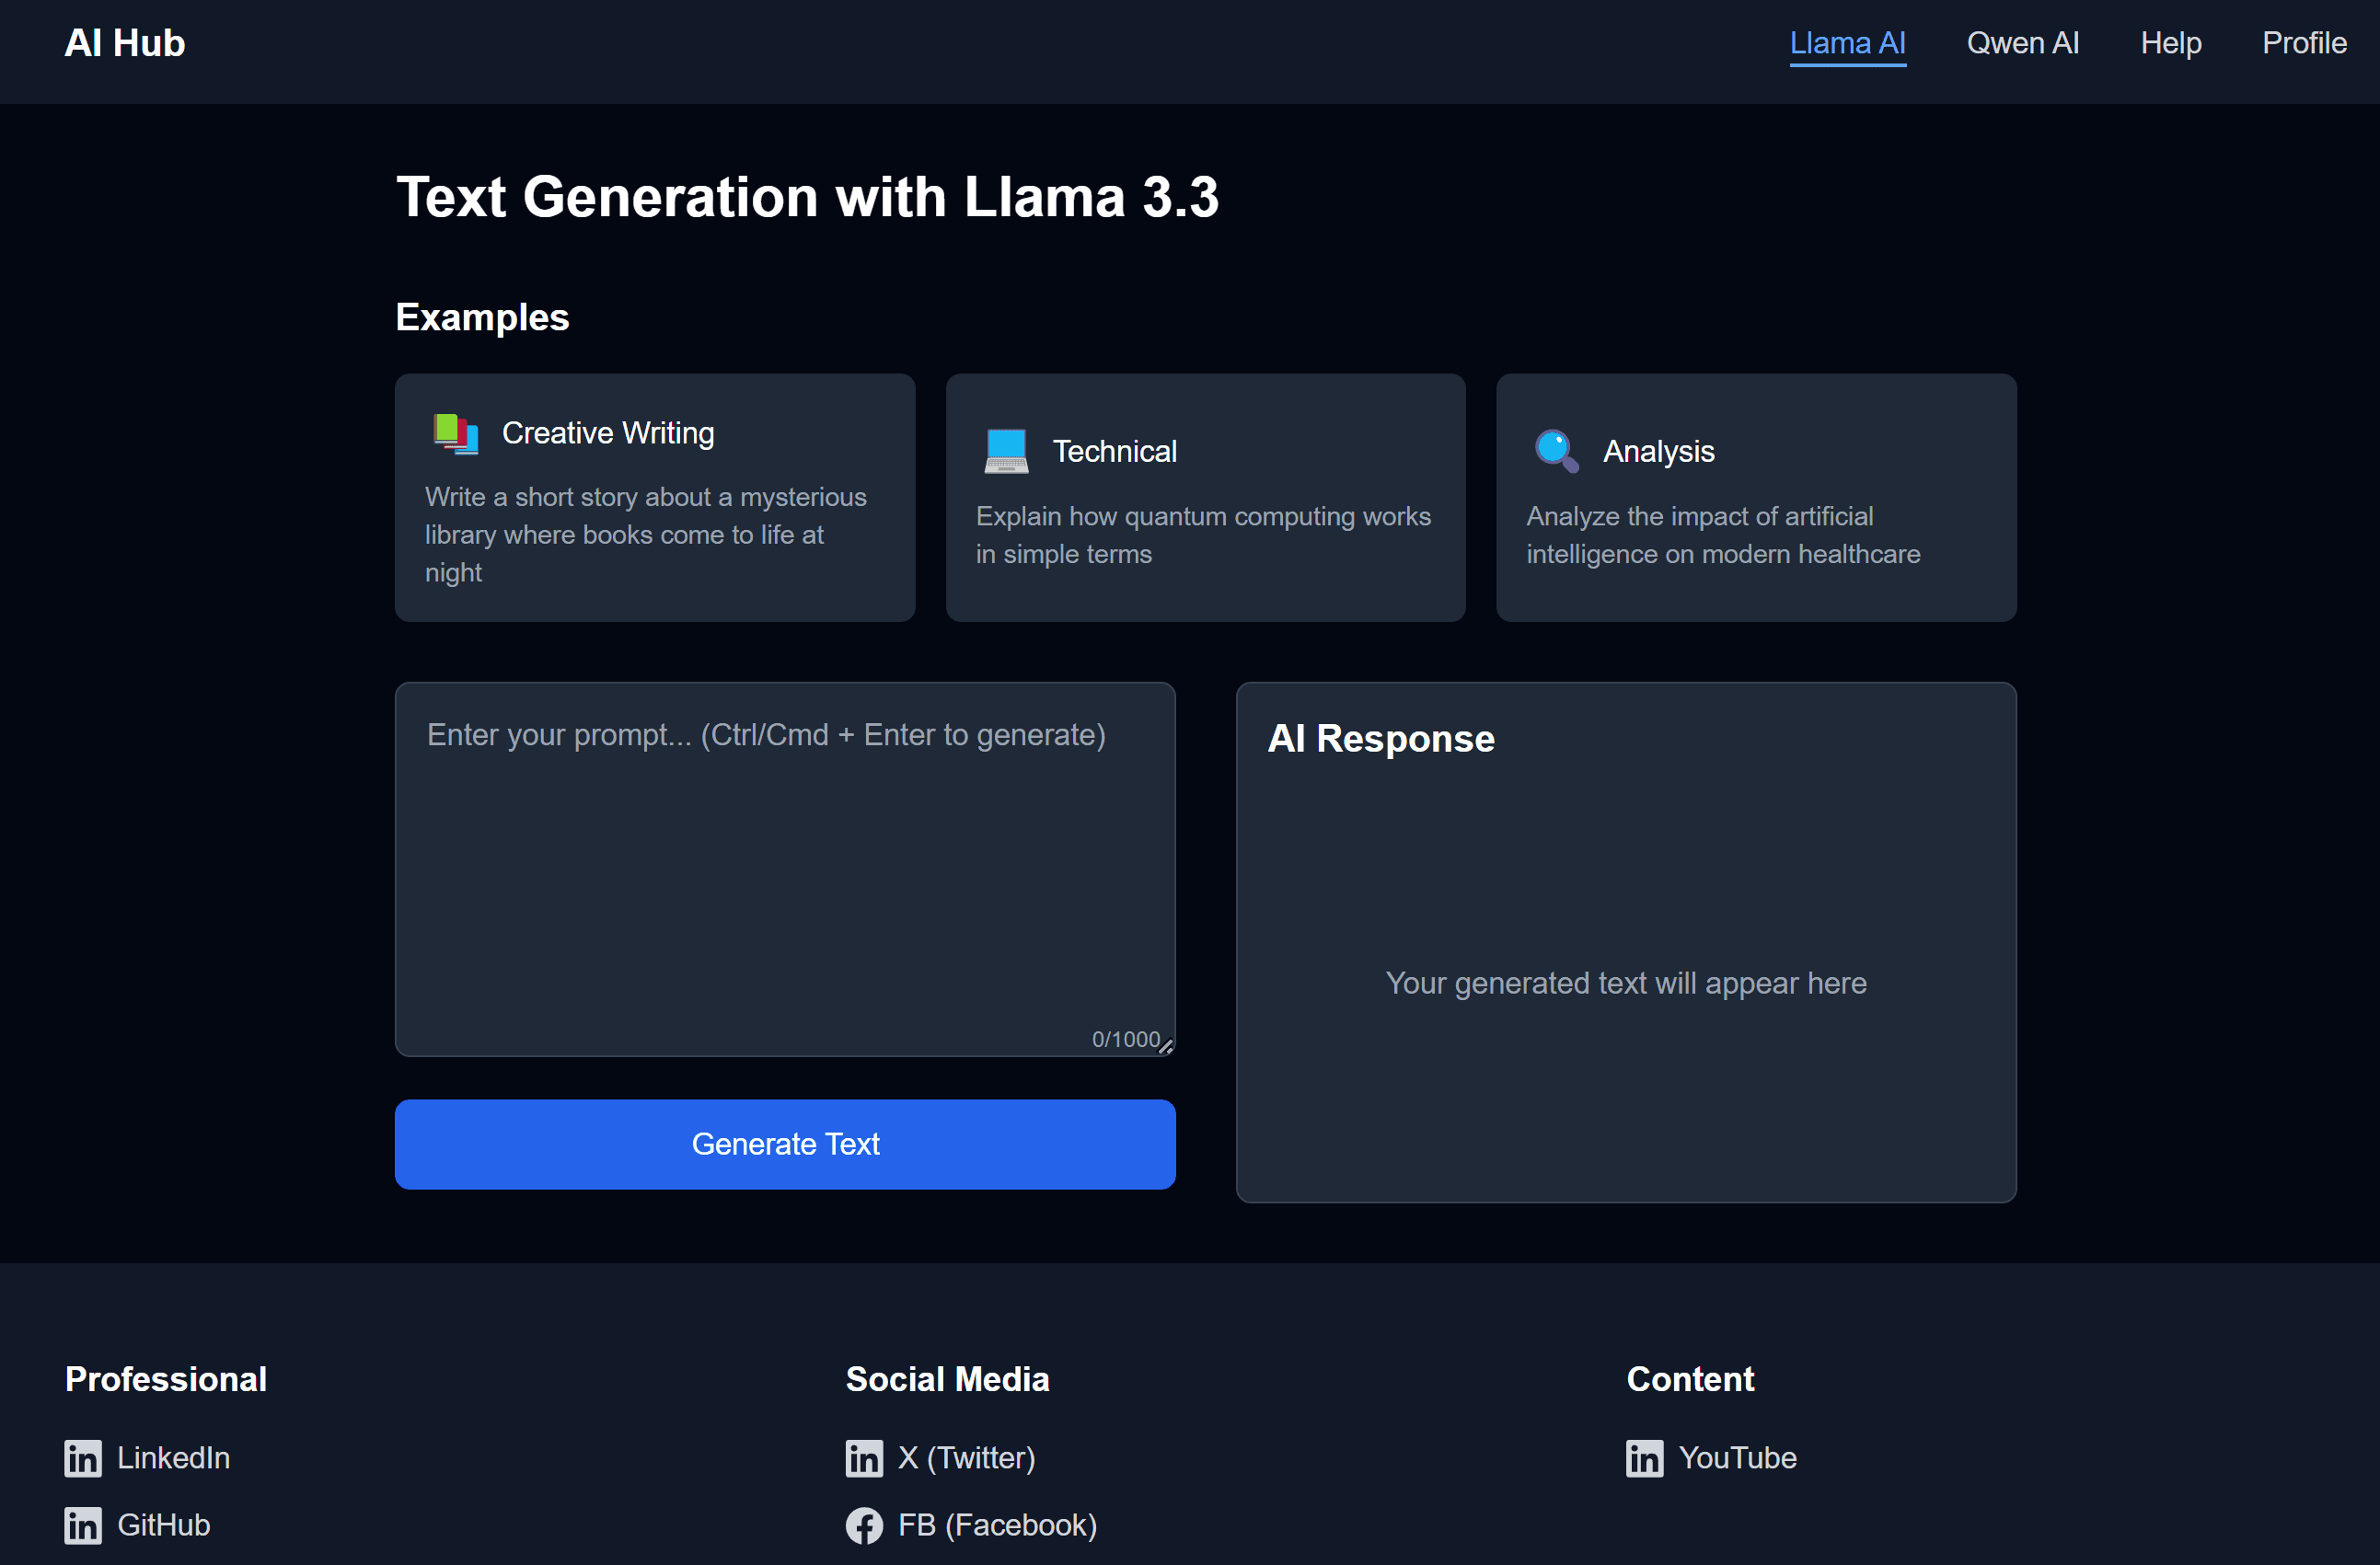
Task: Click the icon next to X (Twitter)
Action: point(864,1458)
